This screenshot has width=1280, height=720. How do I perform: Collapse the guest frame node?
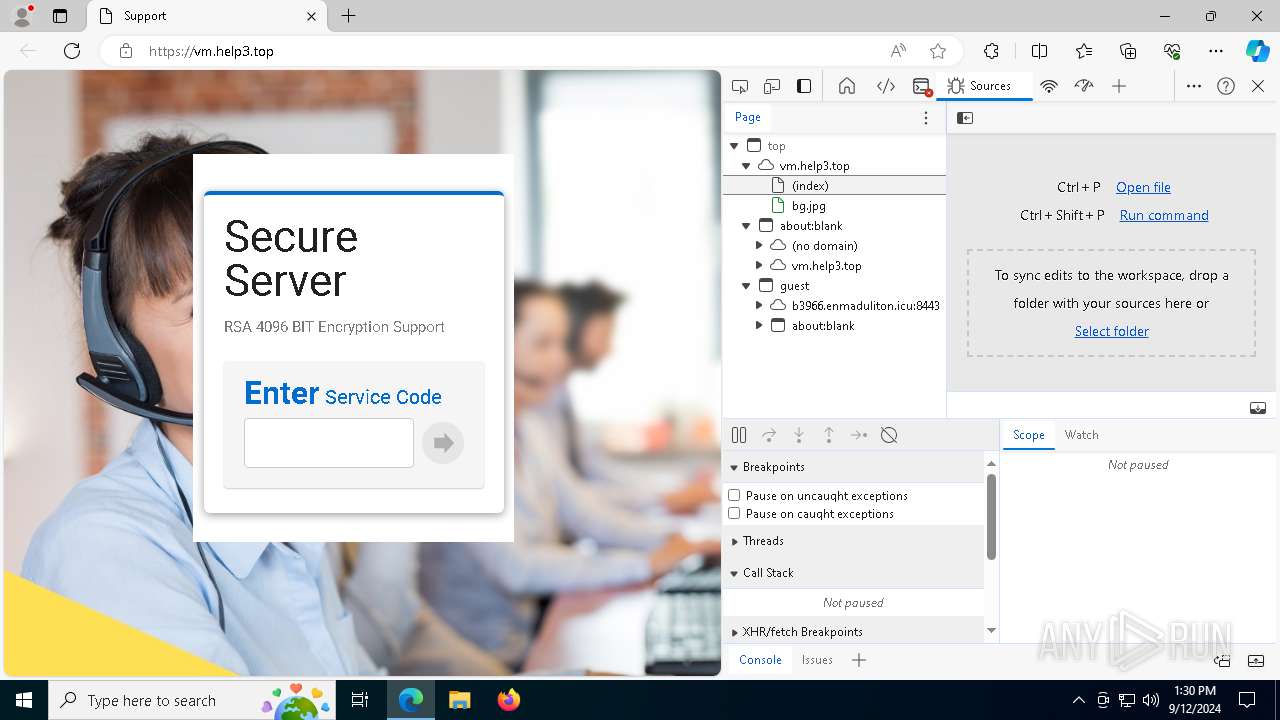click(746, 286)
